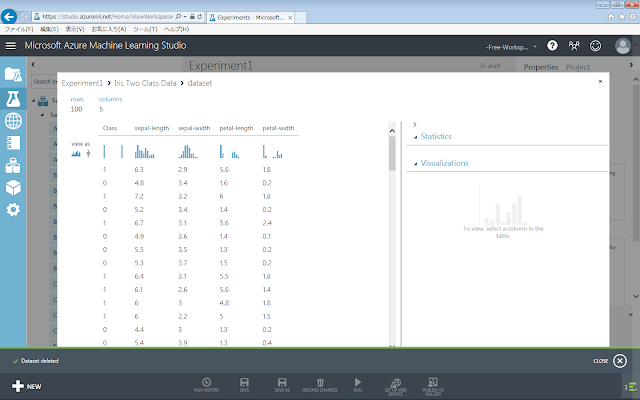Screen dimensions: 640x400
Task: Open the ヘルプ(H) menu
Action: click(x=176, y=29)
